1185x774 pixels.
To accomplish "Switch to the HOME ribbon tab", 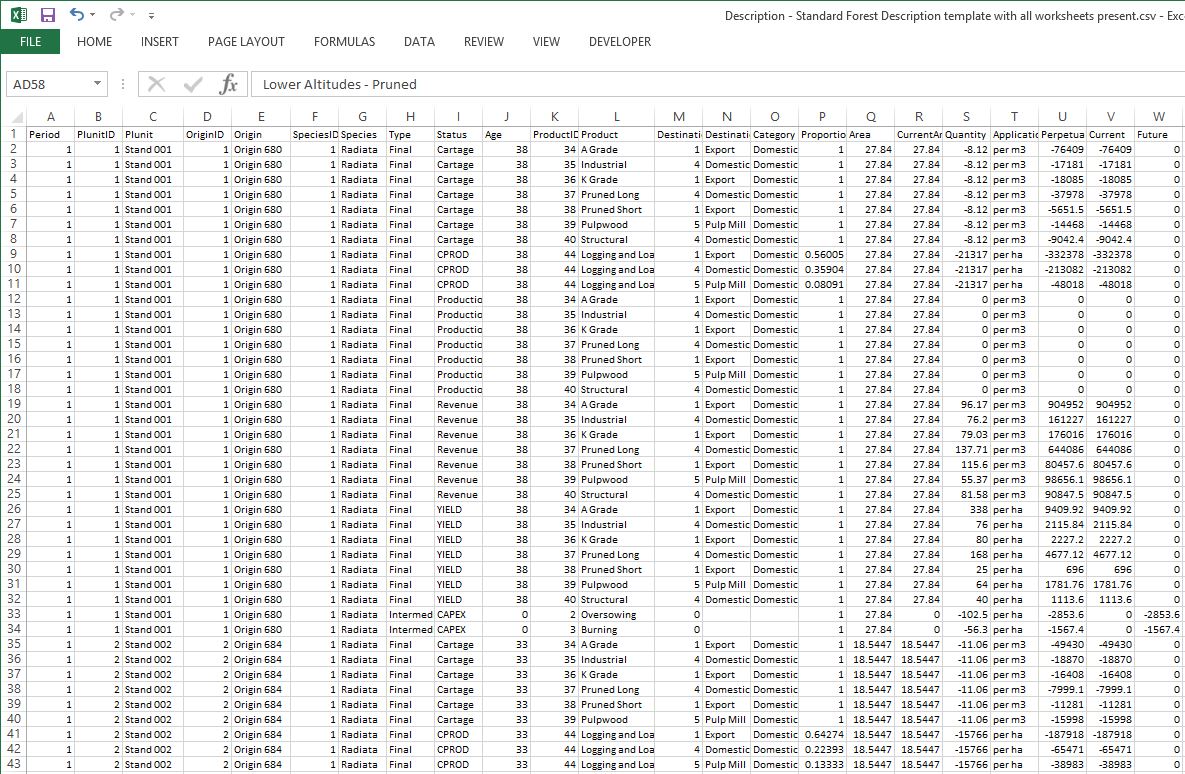I will point(94,42).
